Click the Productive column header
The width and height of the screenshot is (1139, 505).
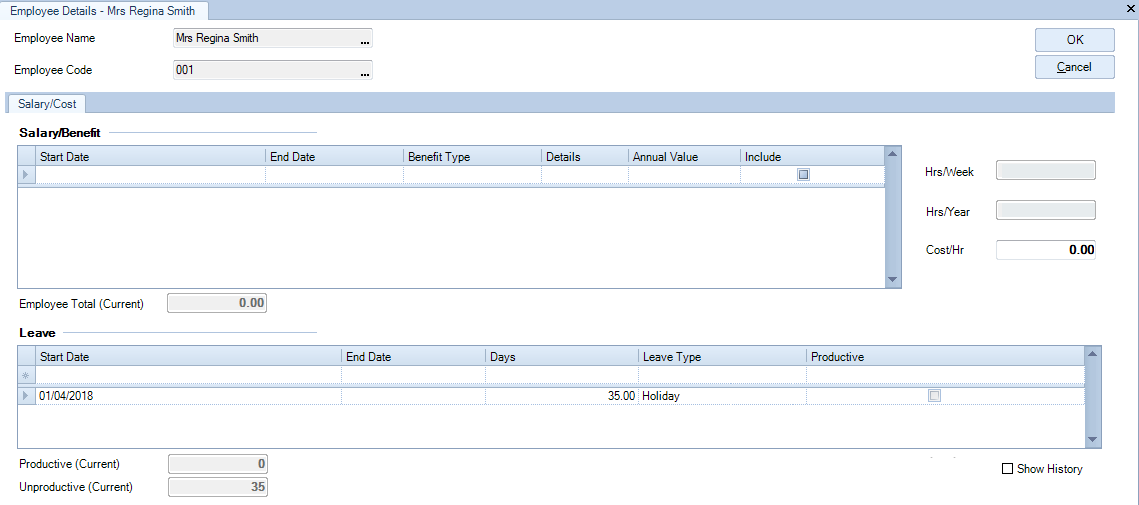945,357
